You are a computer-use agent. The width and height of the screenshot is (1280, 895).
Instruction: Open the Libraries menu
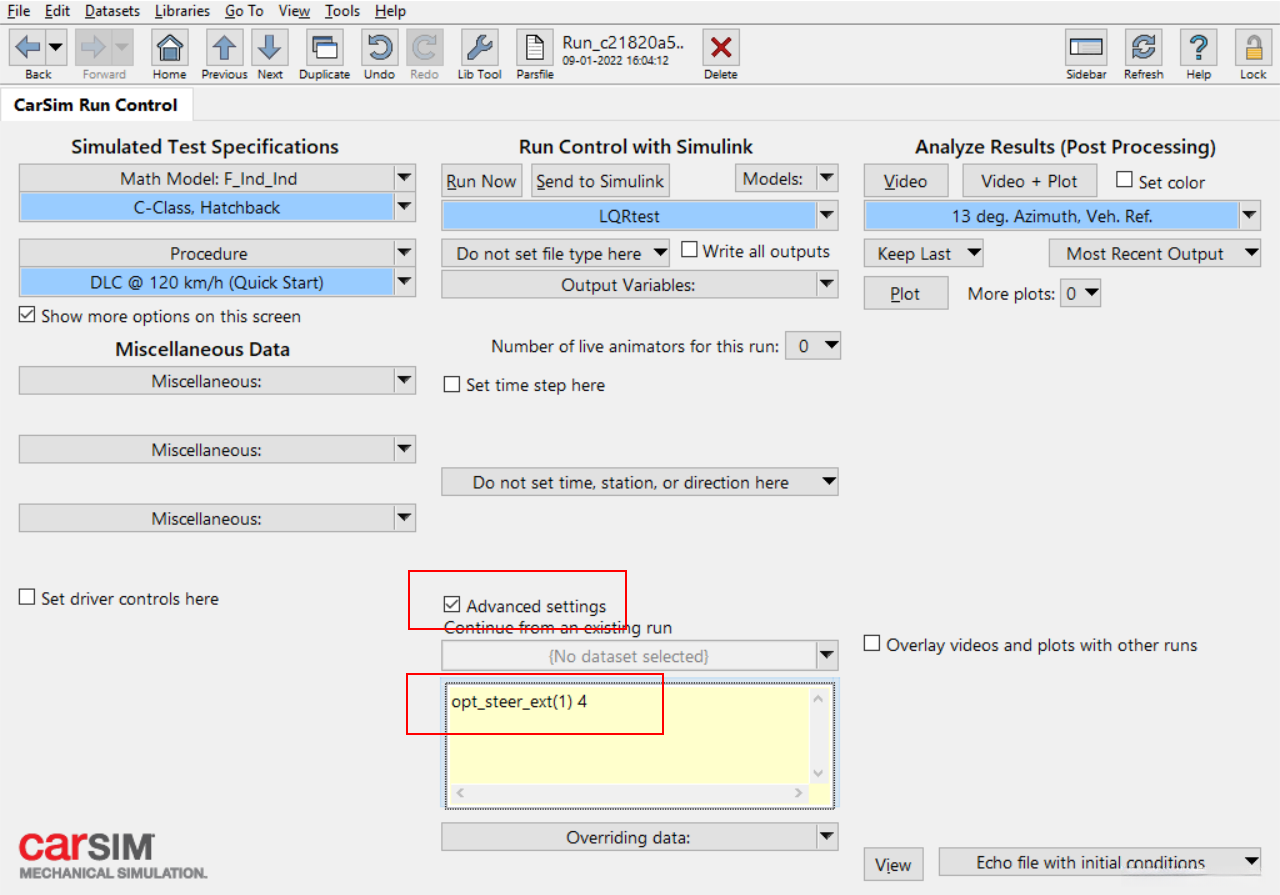tap(182, 11)
